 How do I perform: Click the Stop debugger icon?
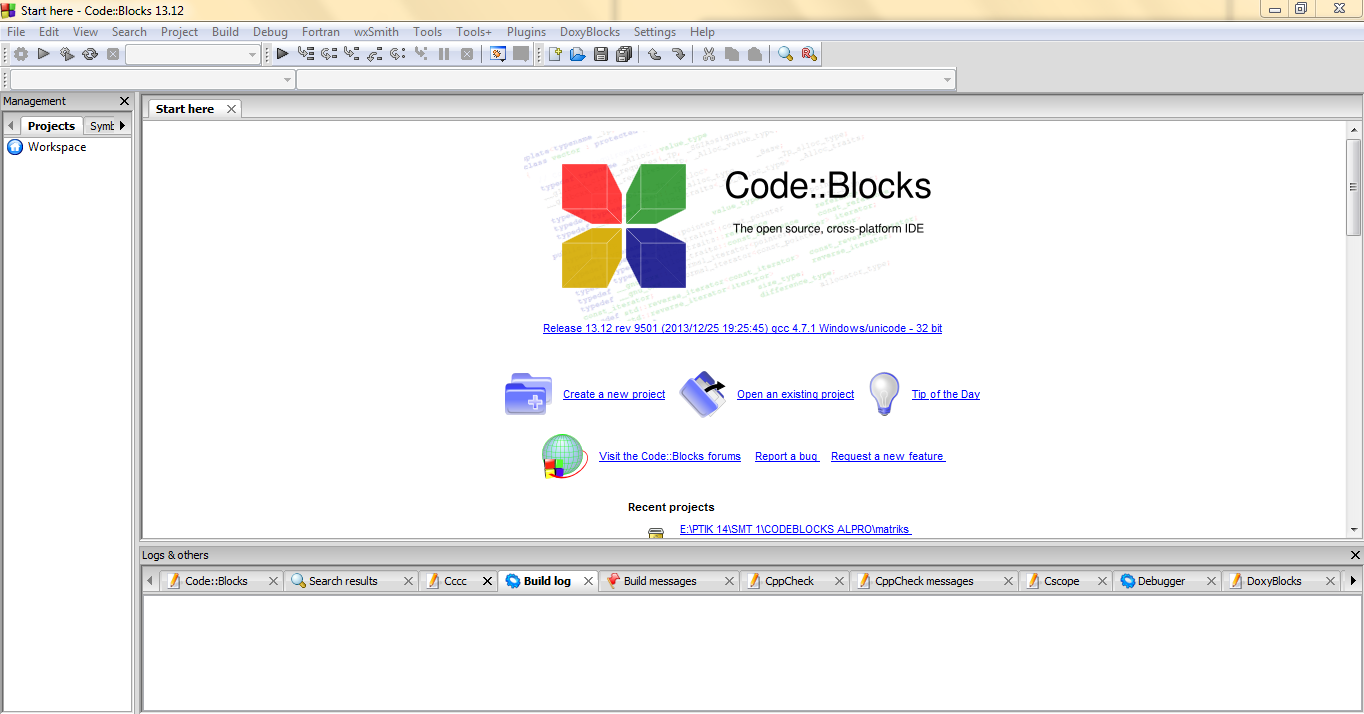[x=466, y=54]
